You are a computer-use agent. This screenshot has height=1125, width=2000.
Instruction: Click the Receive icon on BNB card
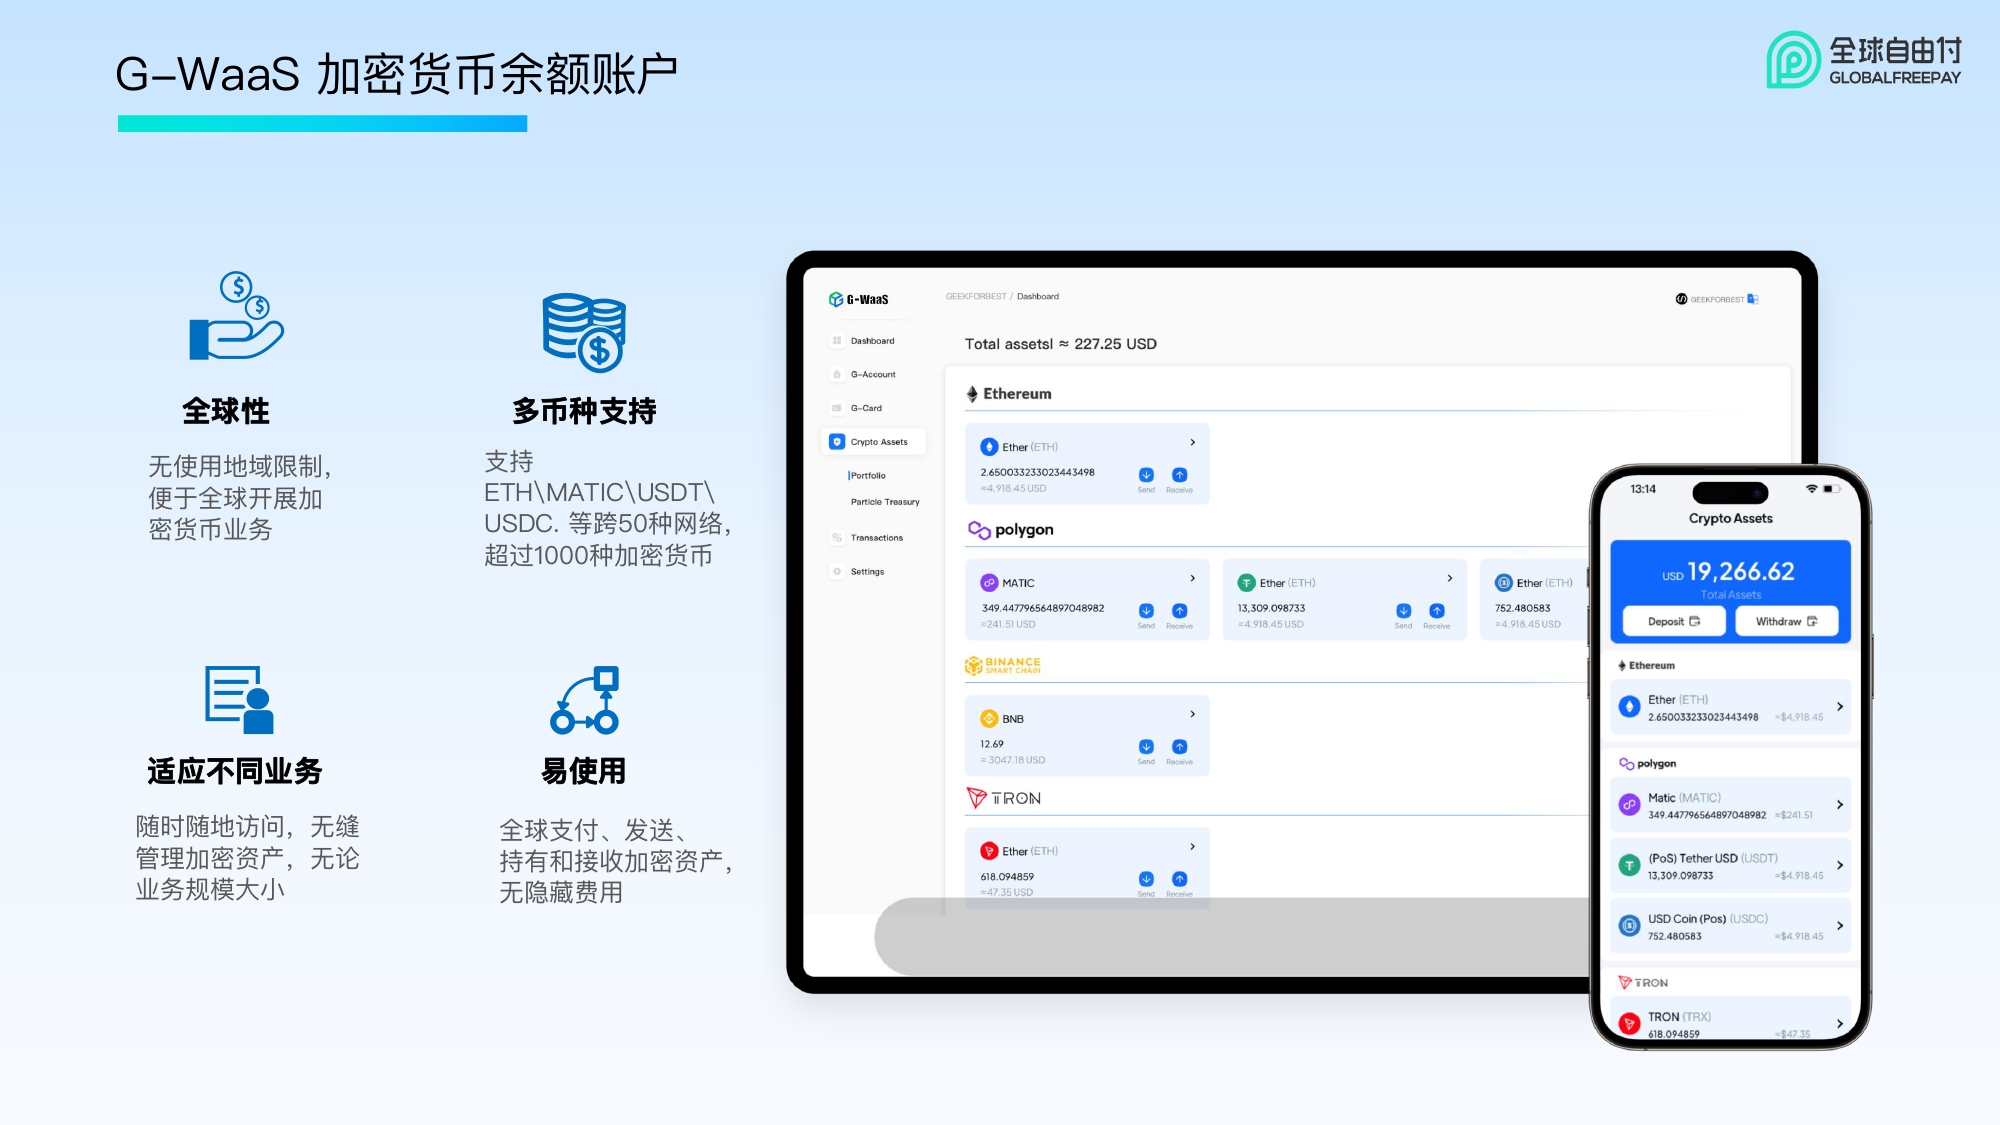(x=1178, y=748)
